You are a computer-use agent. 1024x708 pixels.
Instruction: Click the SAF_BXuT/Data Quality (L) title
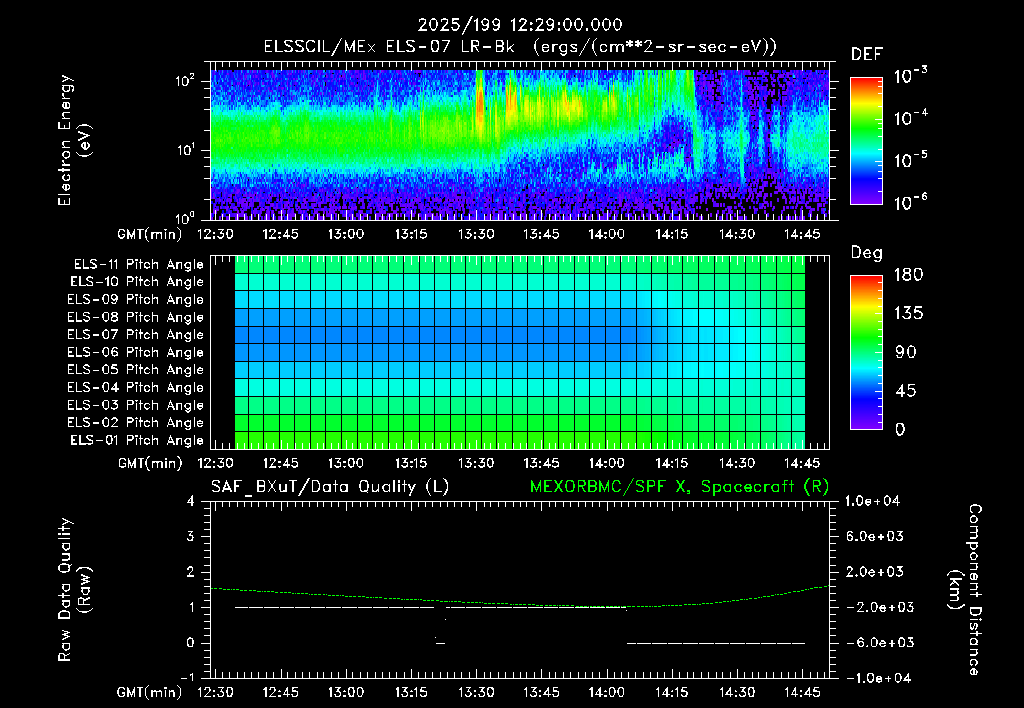[330, 487]
